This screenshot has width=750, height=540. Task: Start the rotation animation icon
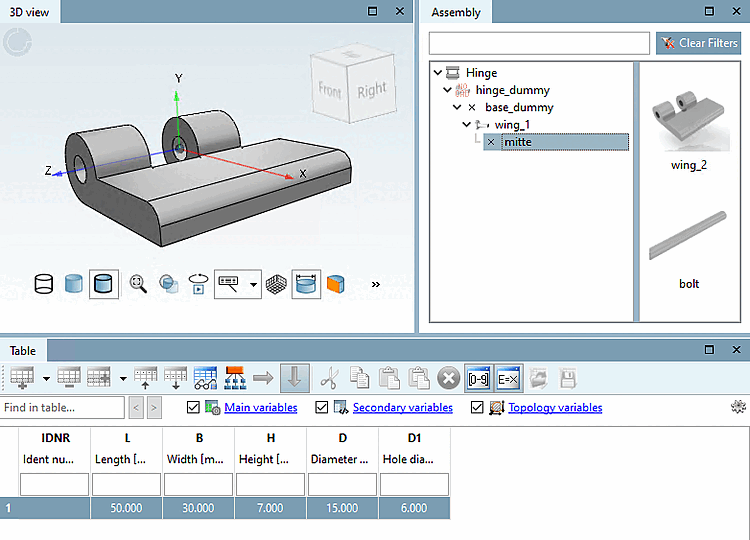click(x=198, y=284)
